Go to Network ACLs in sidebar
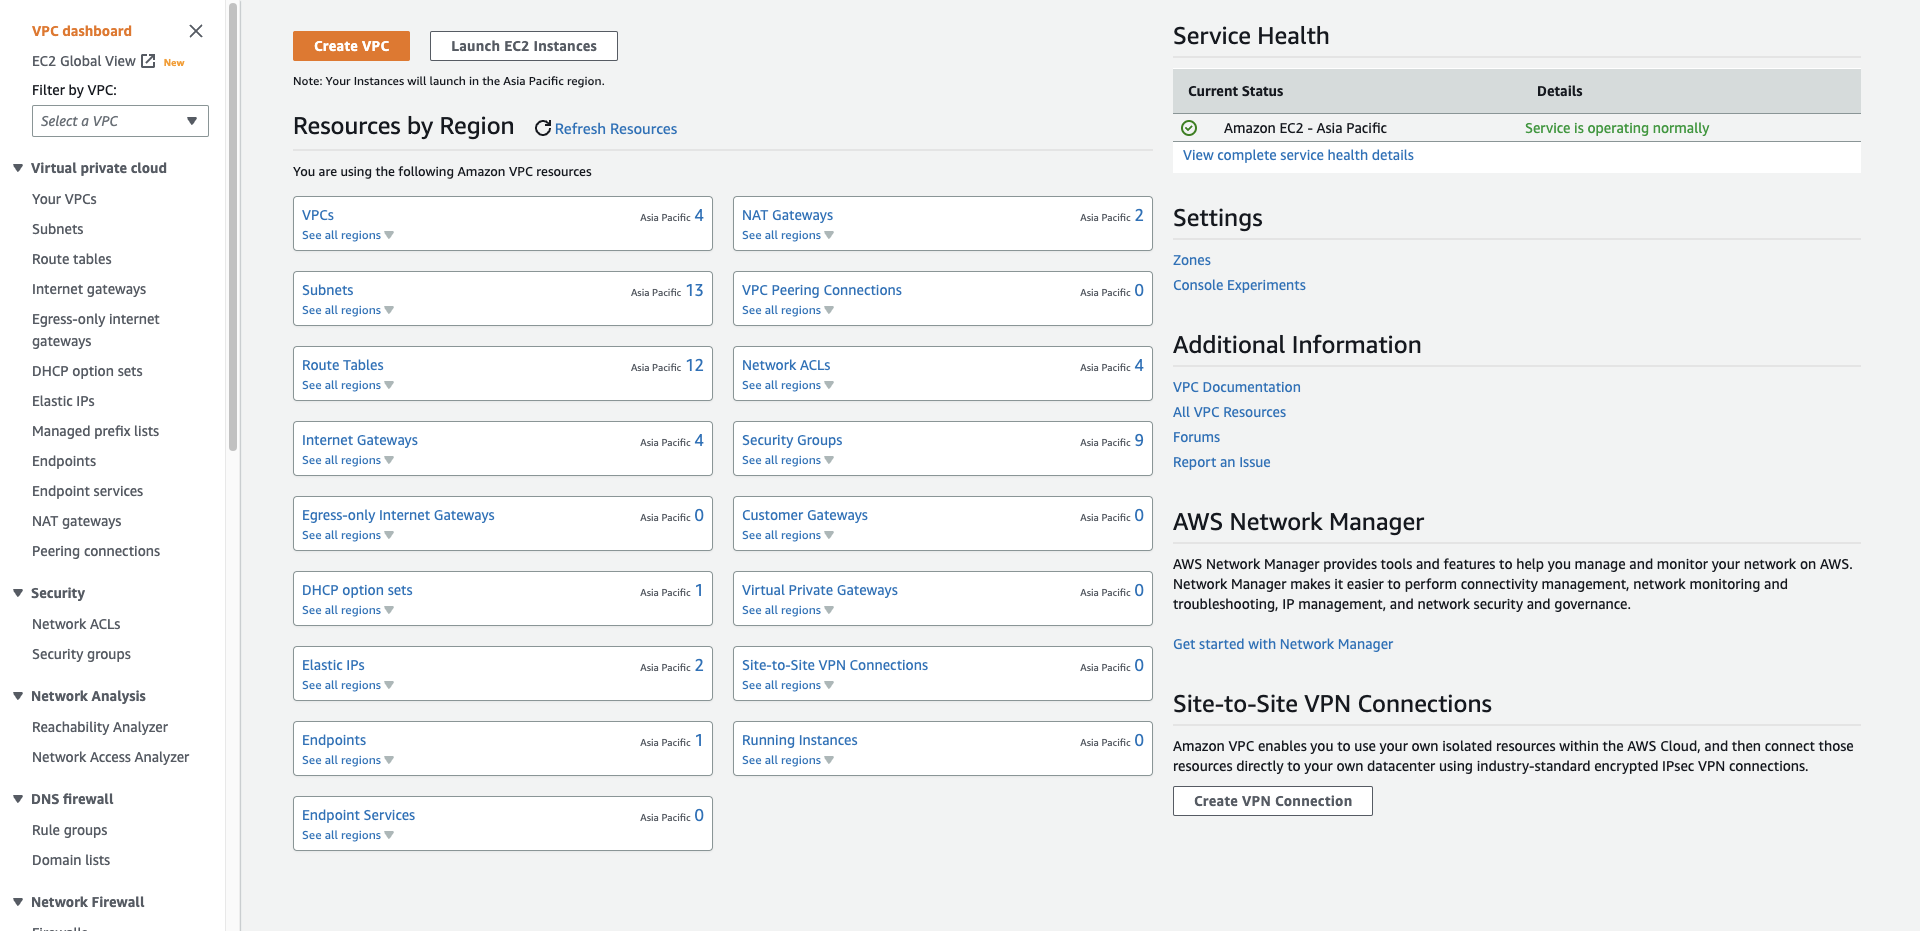The width and height of the screenshot is (1920, 931). click(76, 624)
